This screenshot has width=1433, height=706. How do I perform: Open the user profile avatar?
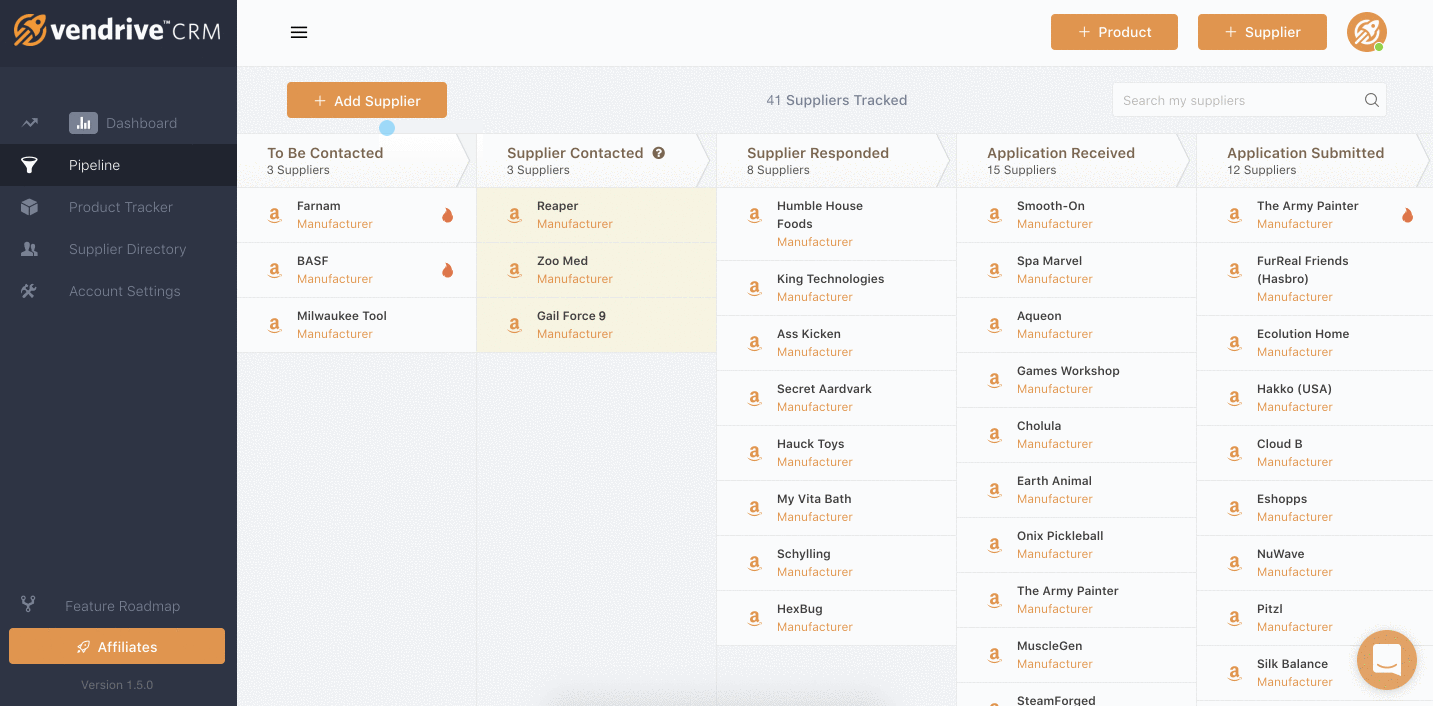[x=1366, y=32]
